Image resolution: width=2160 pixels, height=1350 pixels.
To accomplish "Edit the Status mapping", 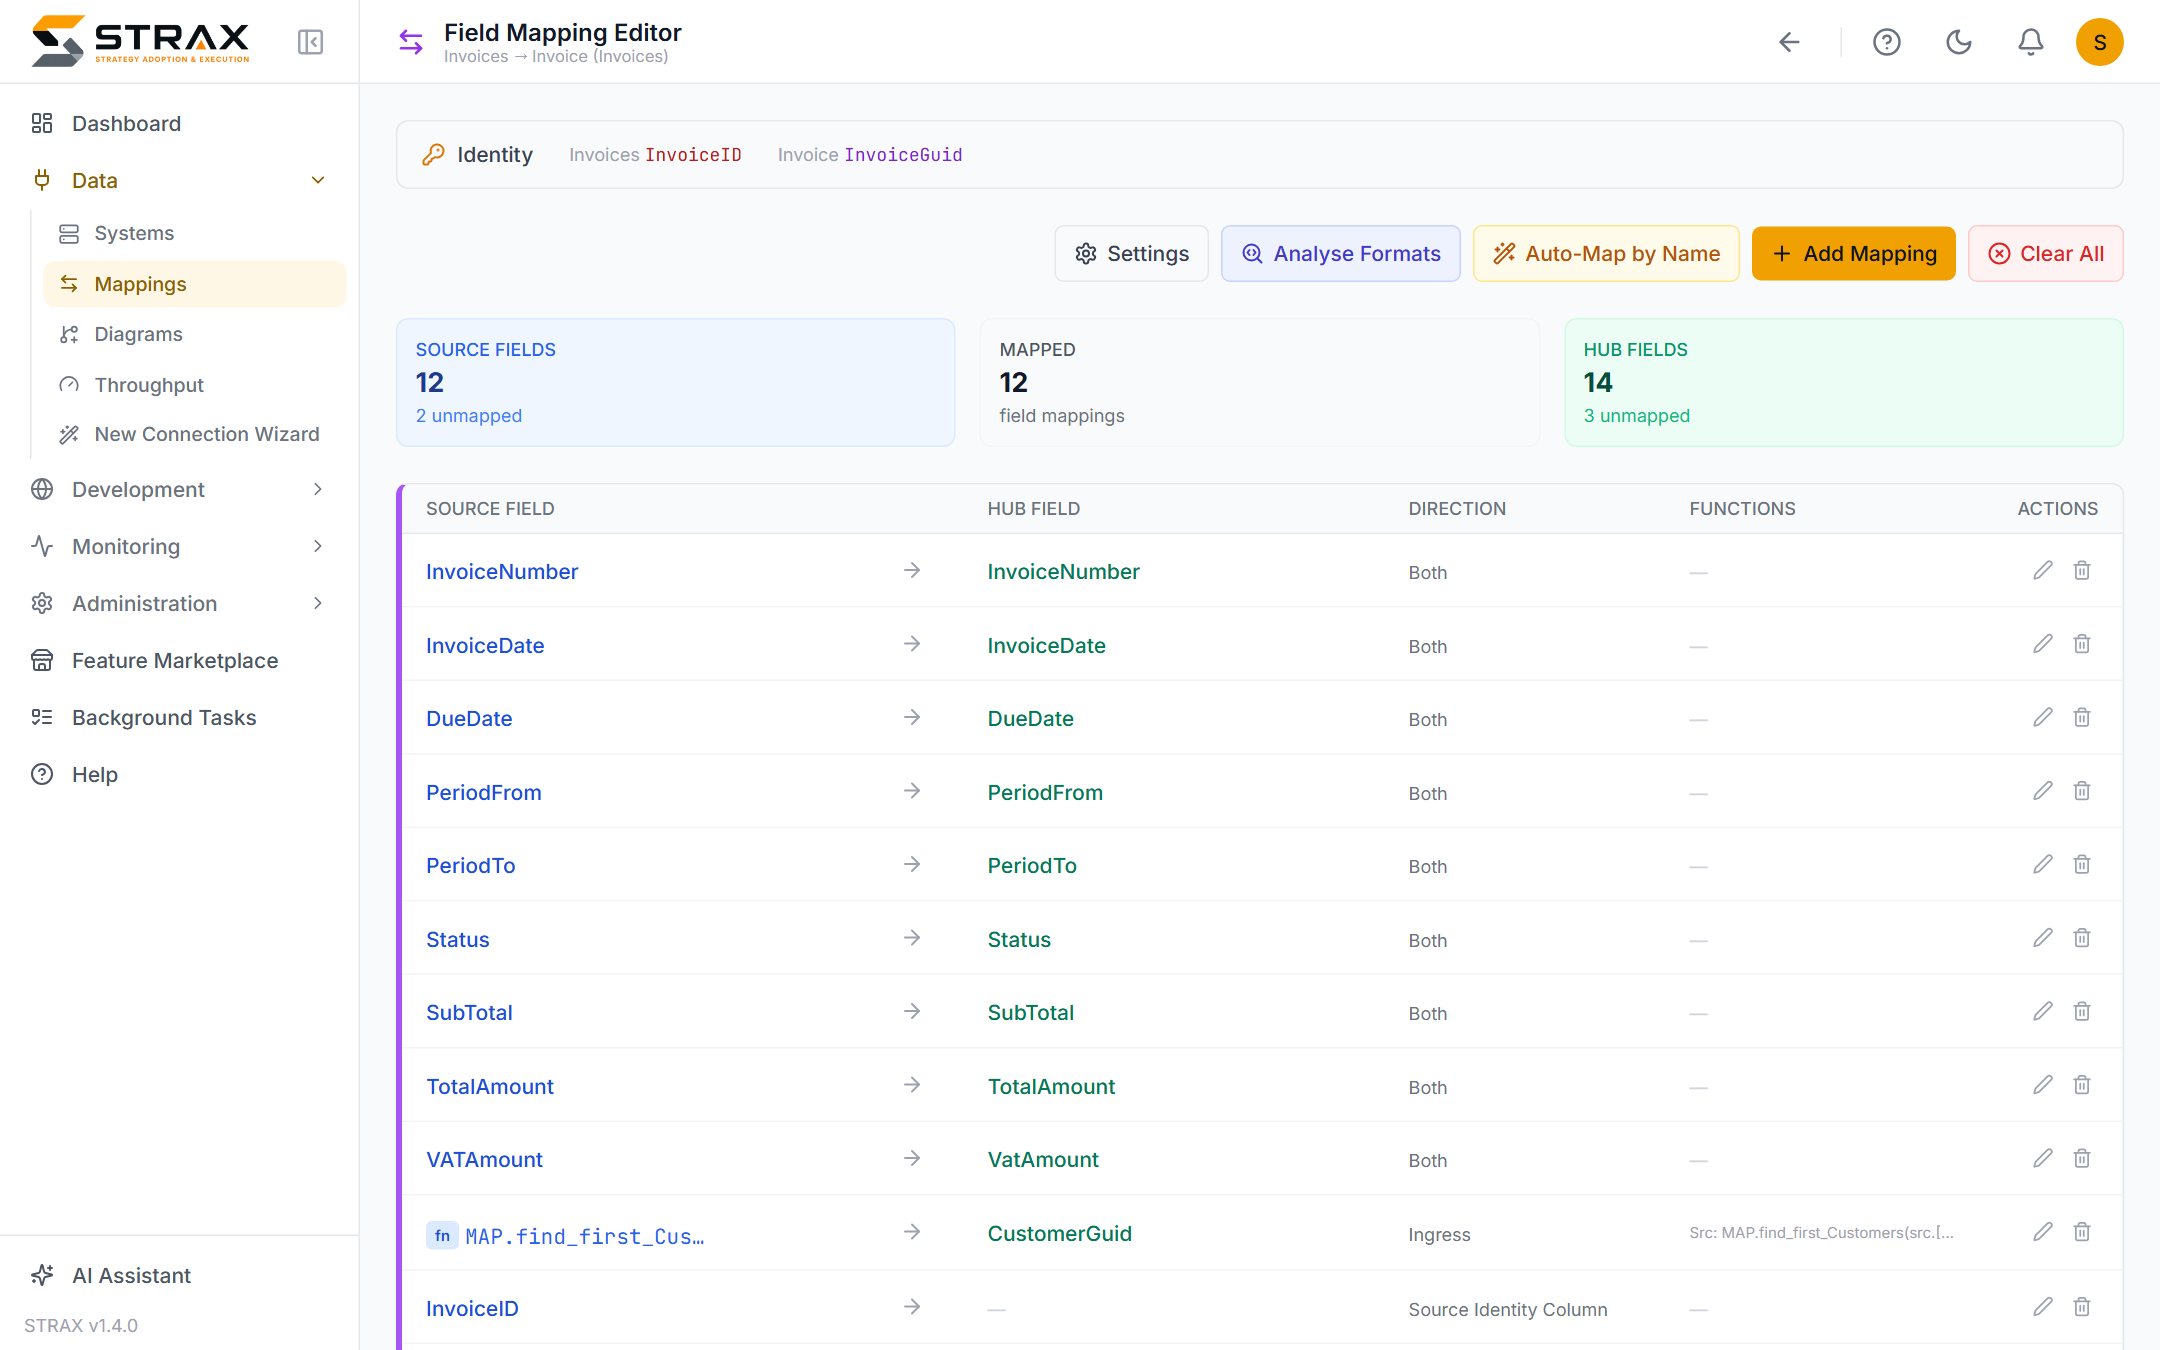I will (x=2043, y=938).
